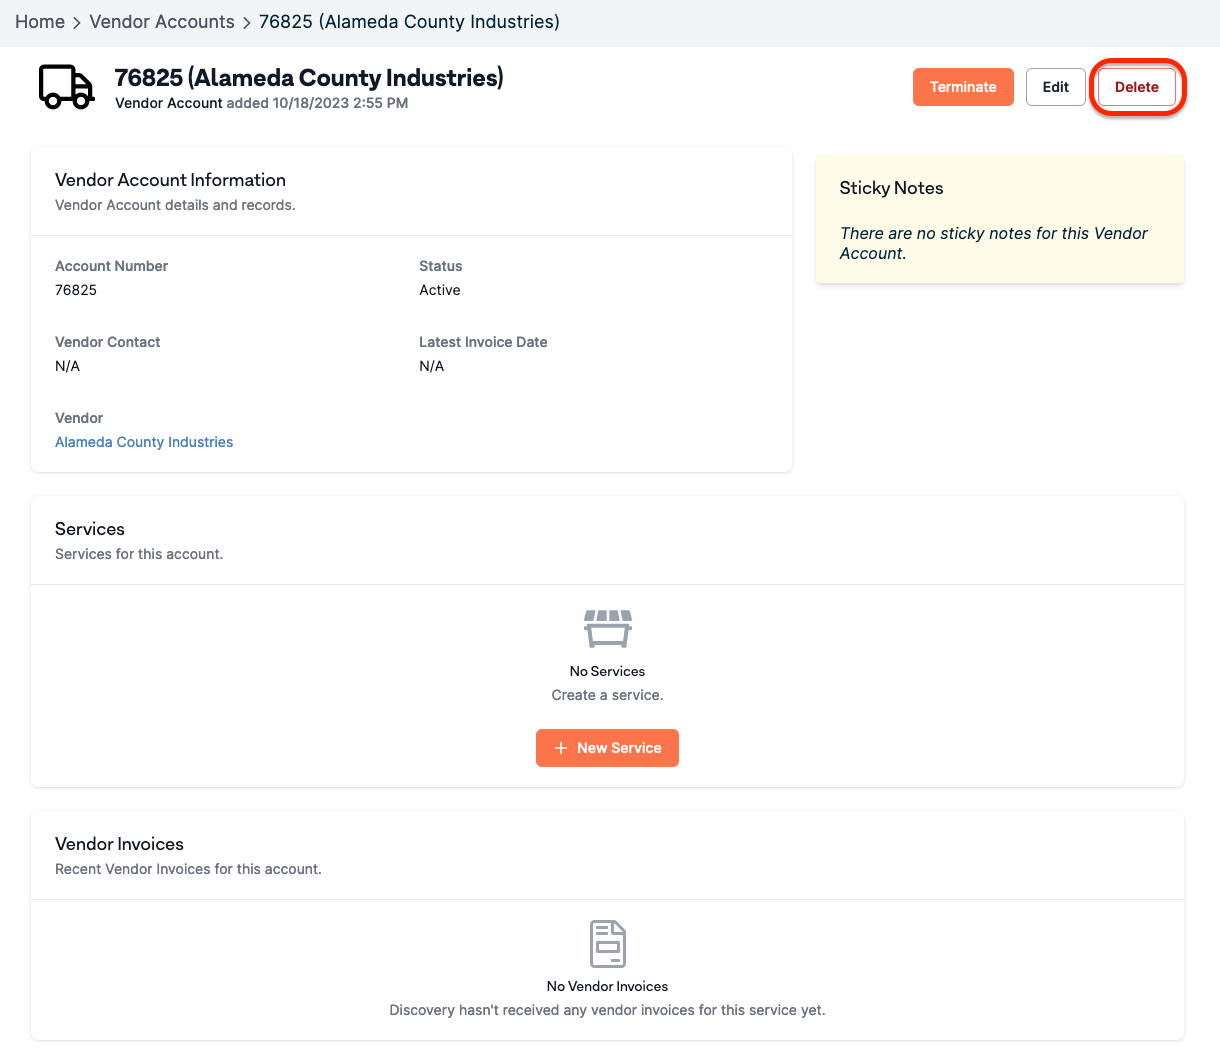
Task: Select the breadcrumb 76825 (Alameda County Industries)
Action: pyautogui.click(x=409, y=22)
